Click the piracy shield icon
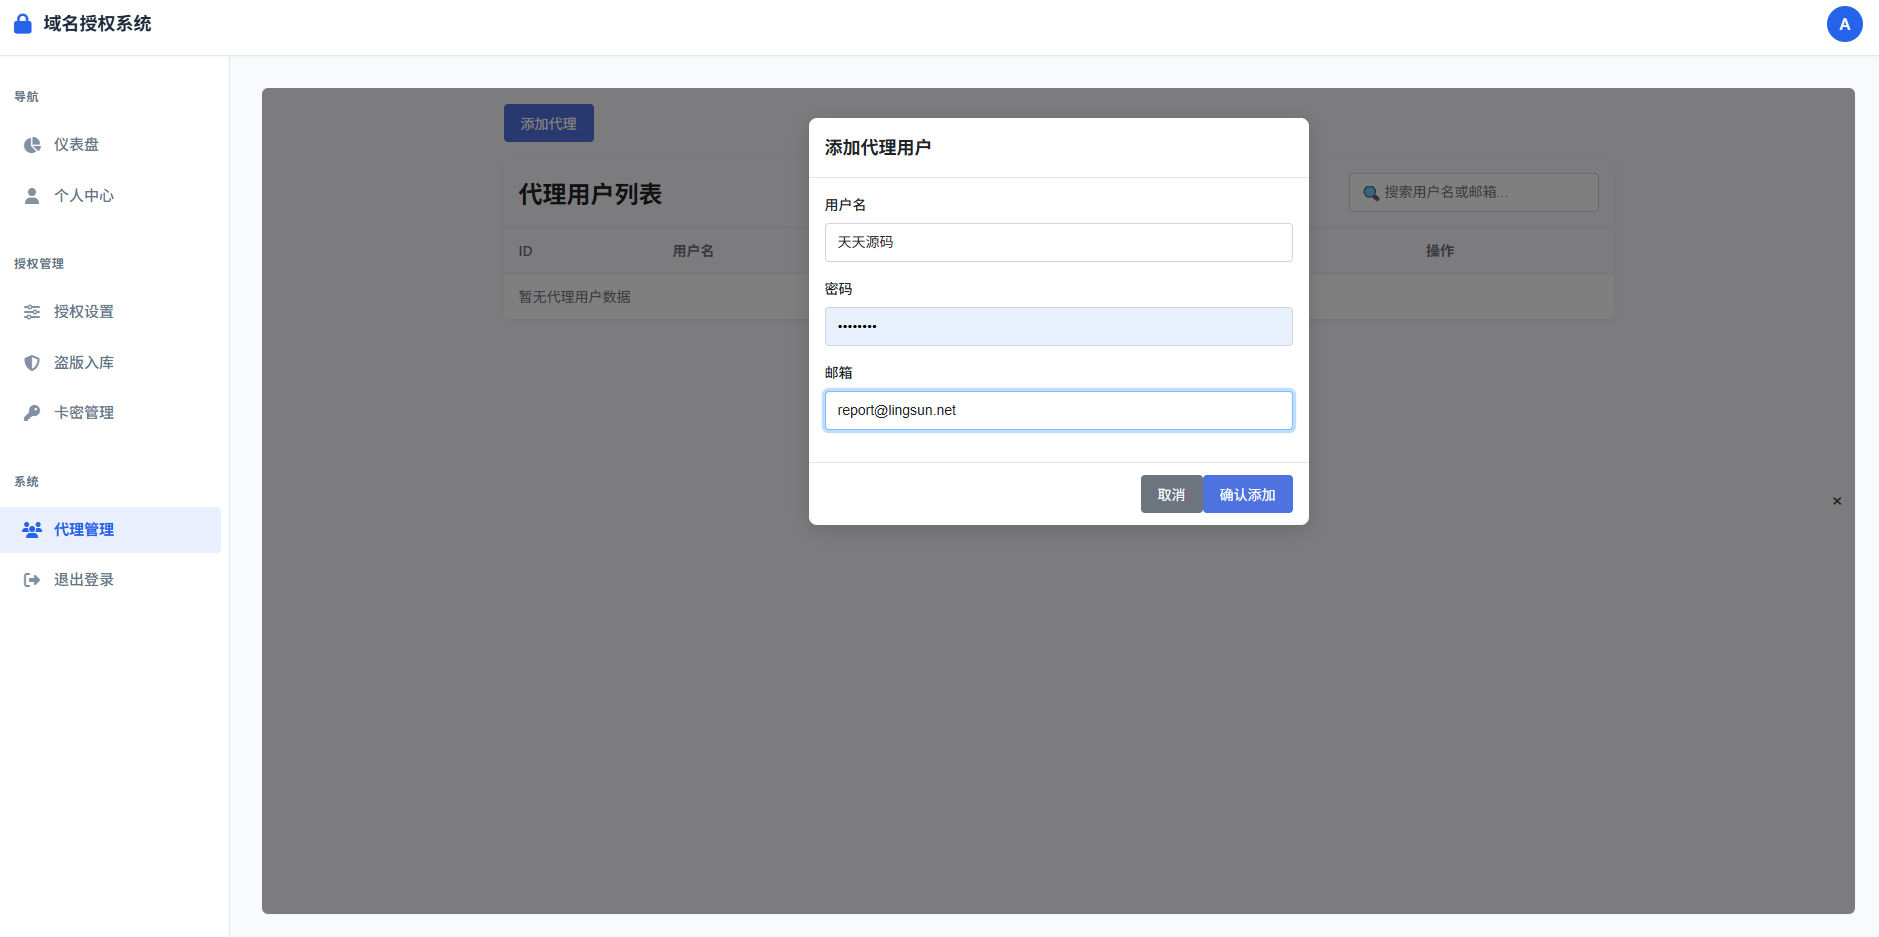The width and height of the screenshot is (1879, 937). (x=32, y=363)
